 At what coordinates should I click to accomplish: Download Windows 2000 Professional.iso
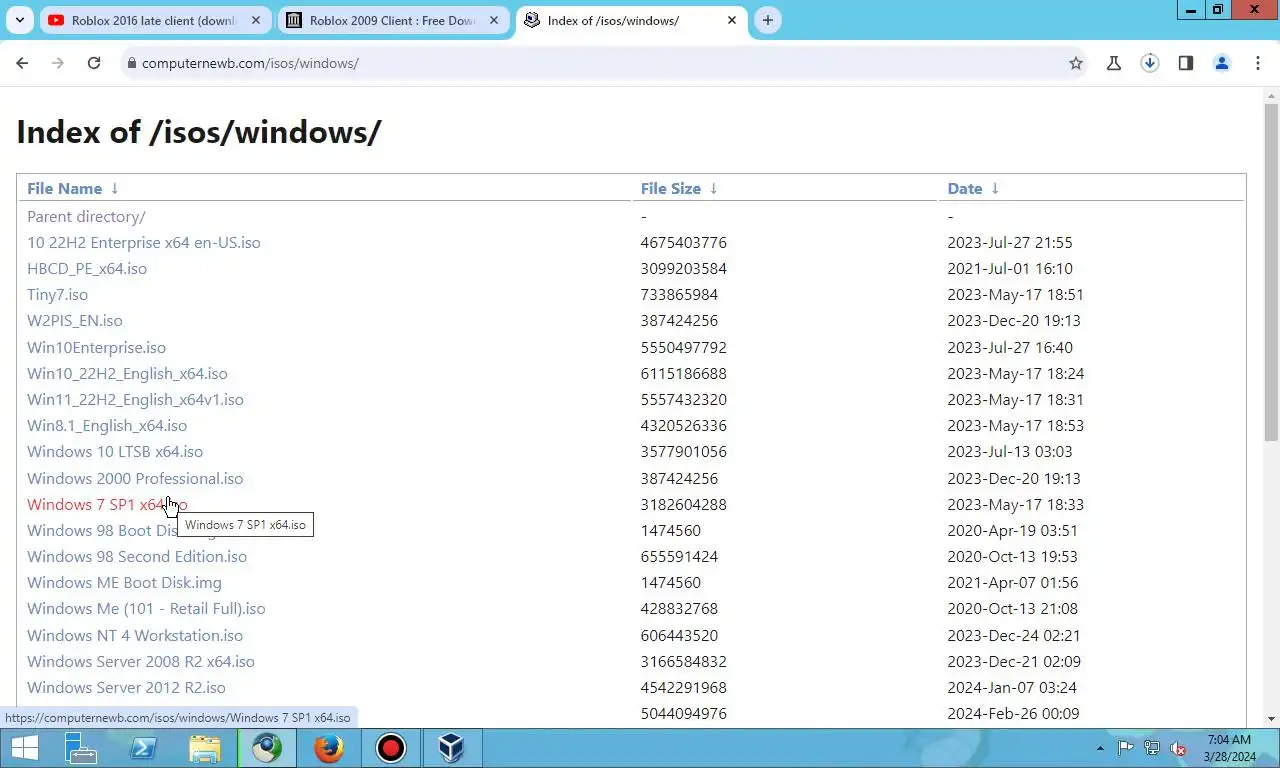135,478
